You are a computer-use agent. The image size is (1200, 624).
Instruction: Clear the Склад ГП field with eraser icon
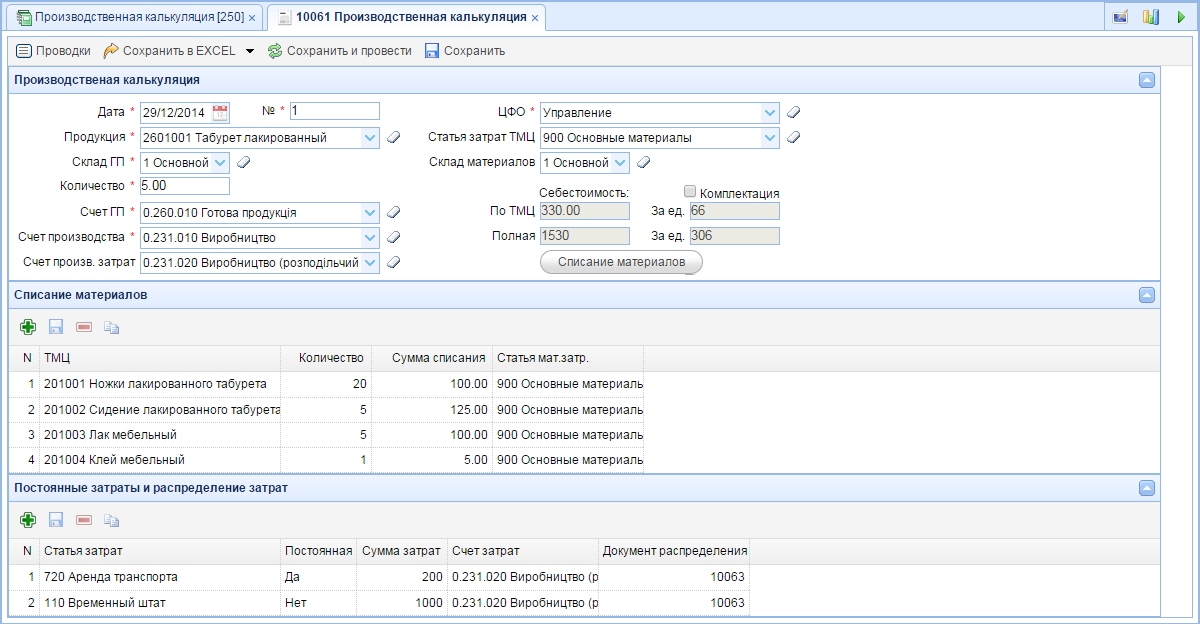[244, 162]
